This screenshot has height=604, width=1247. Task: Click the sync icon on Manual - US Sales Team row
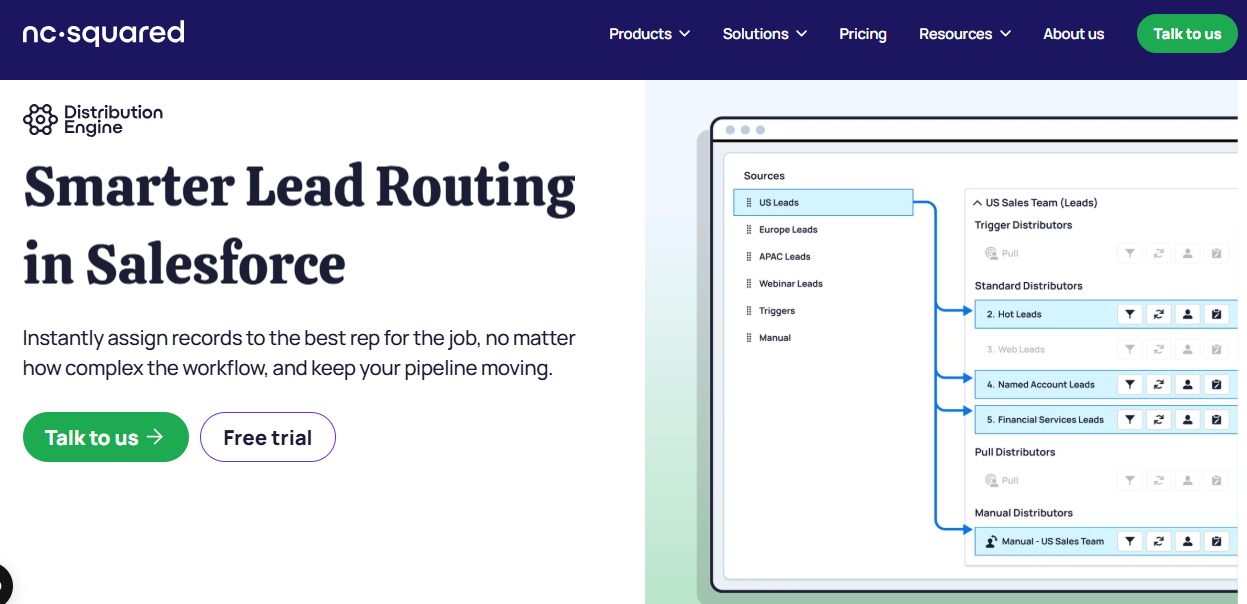(x=1159, y=541)
